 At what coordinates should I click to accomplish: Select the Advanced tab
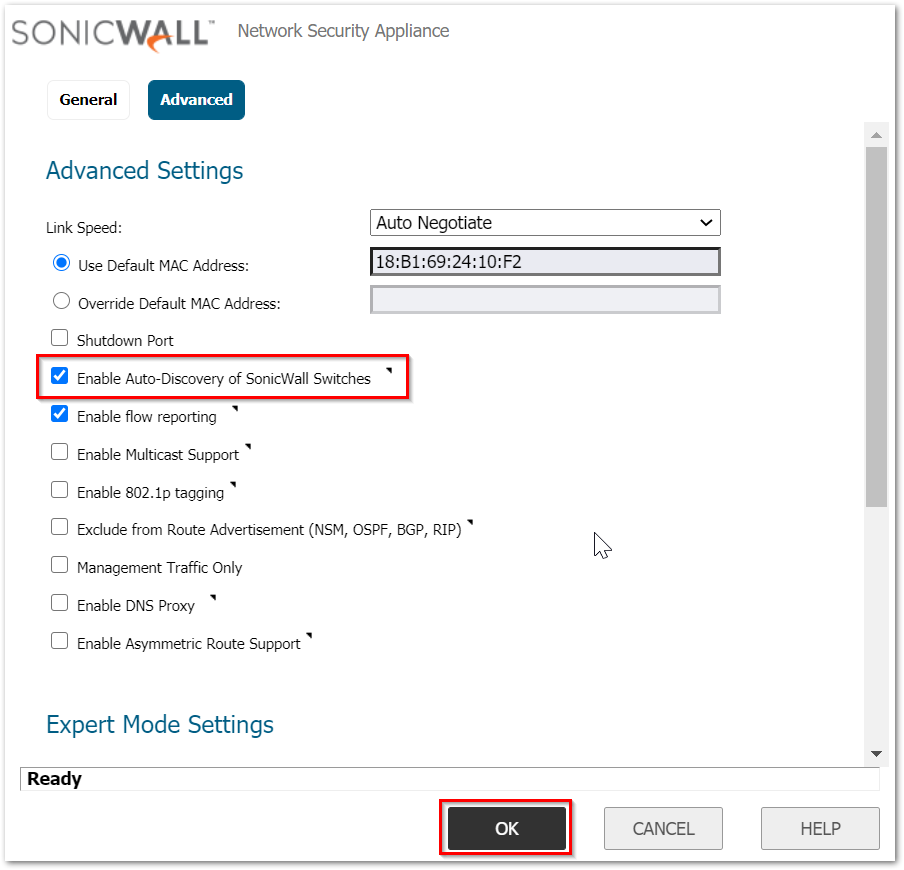(x=196, y=100)
